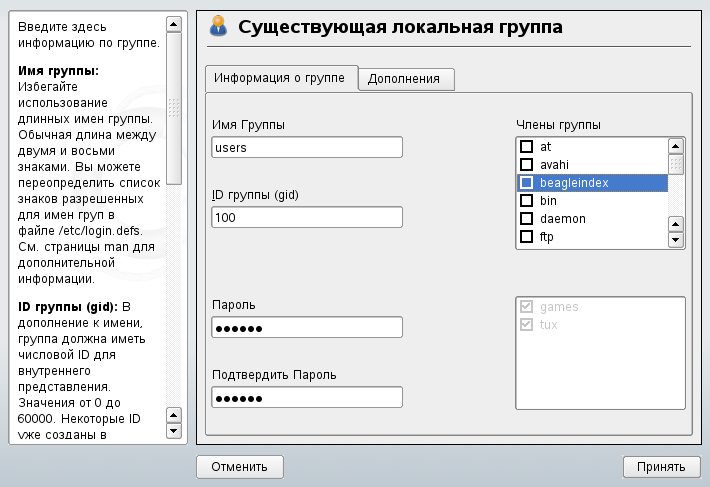Focus the Подтвердить Пароль field
Screen dimensions: 710x487
coord(307,398)
